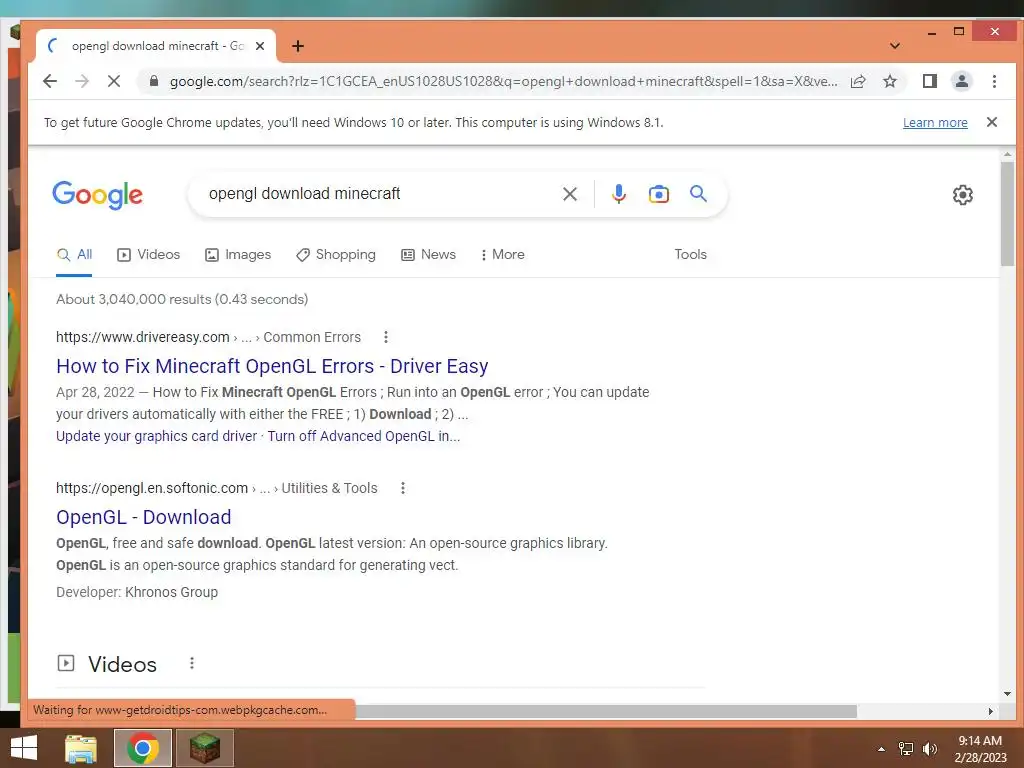Dismiss the Chrome update notification bar
The height and width of the screenshot is (768, 1024).
click(x=991, y=122)
